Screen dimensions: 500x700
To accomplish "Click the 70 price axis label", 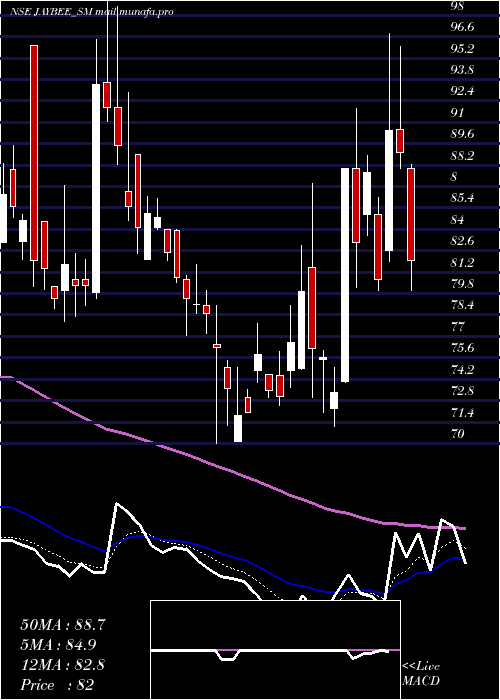I will click(x=458, y=434).
